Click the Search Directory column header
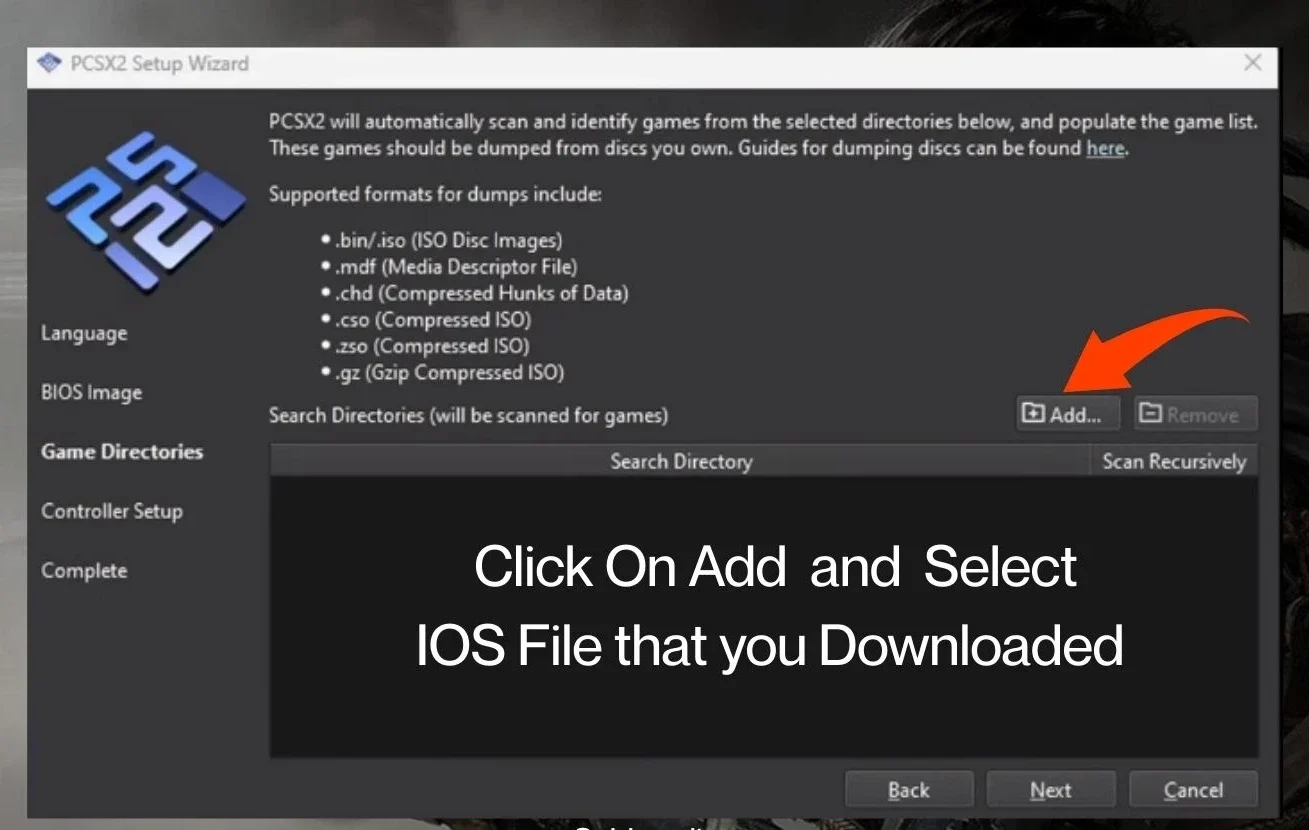Image resolution: width=1309 pixels, height=830 pixels. [x=680, y=461]
